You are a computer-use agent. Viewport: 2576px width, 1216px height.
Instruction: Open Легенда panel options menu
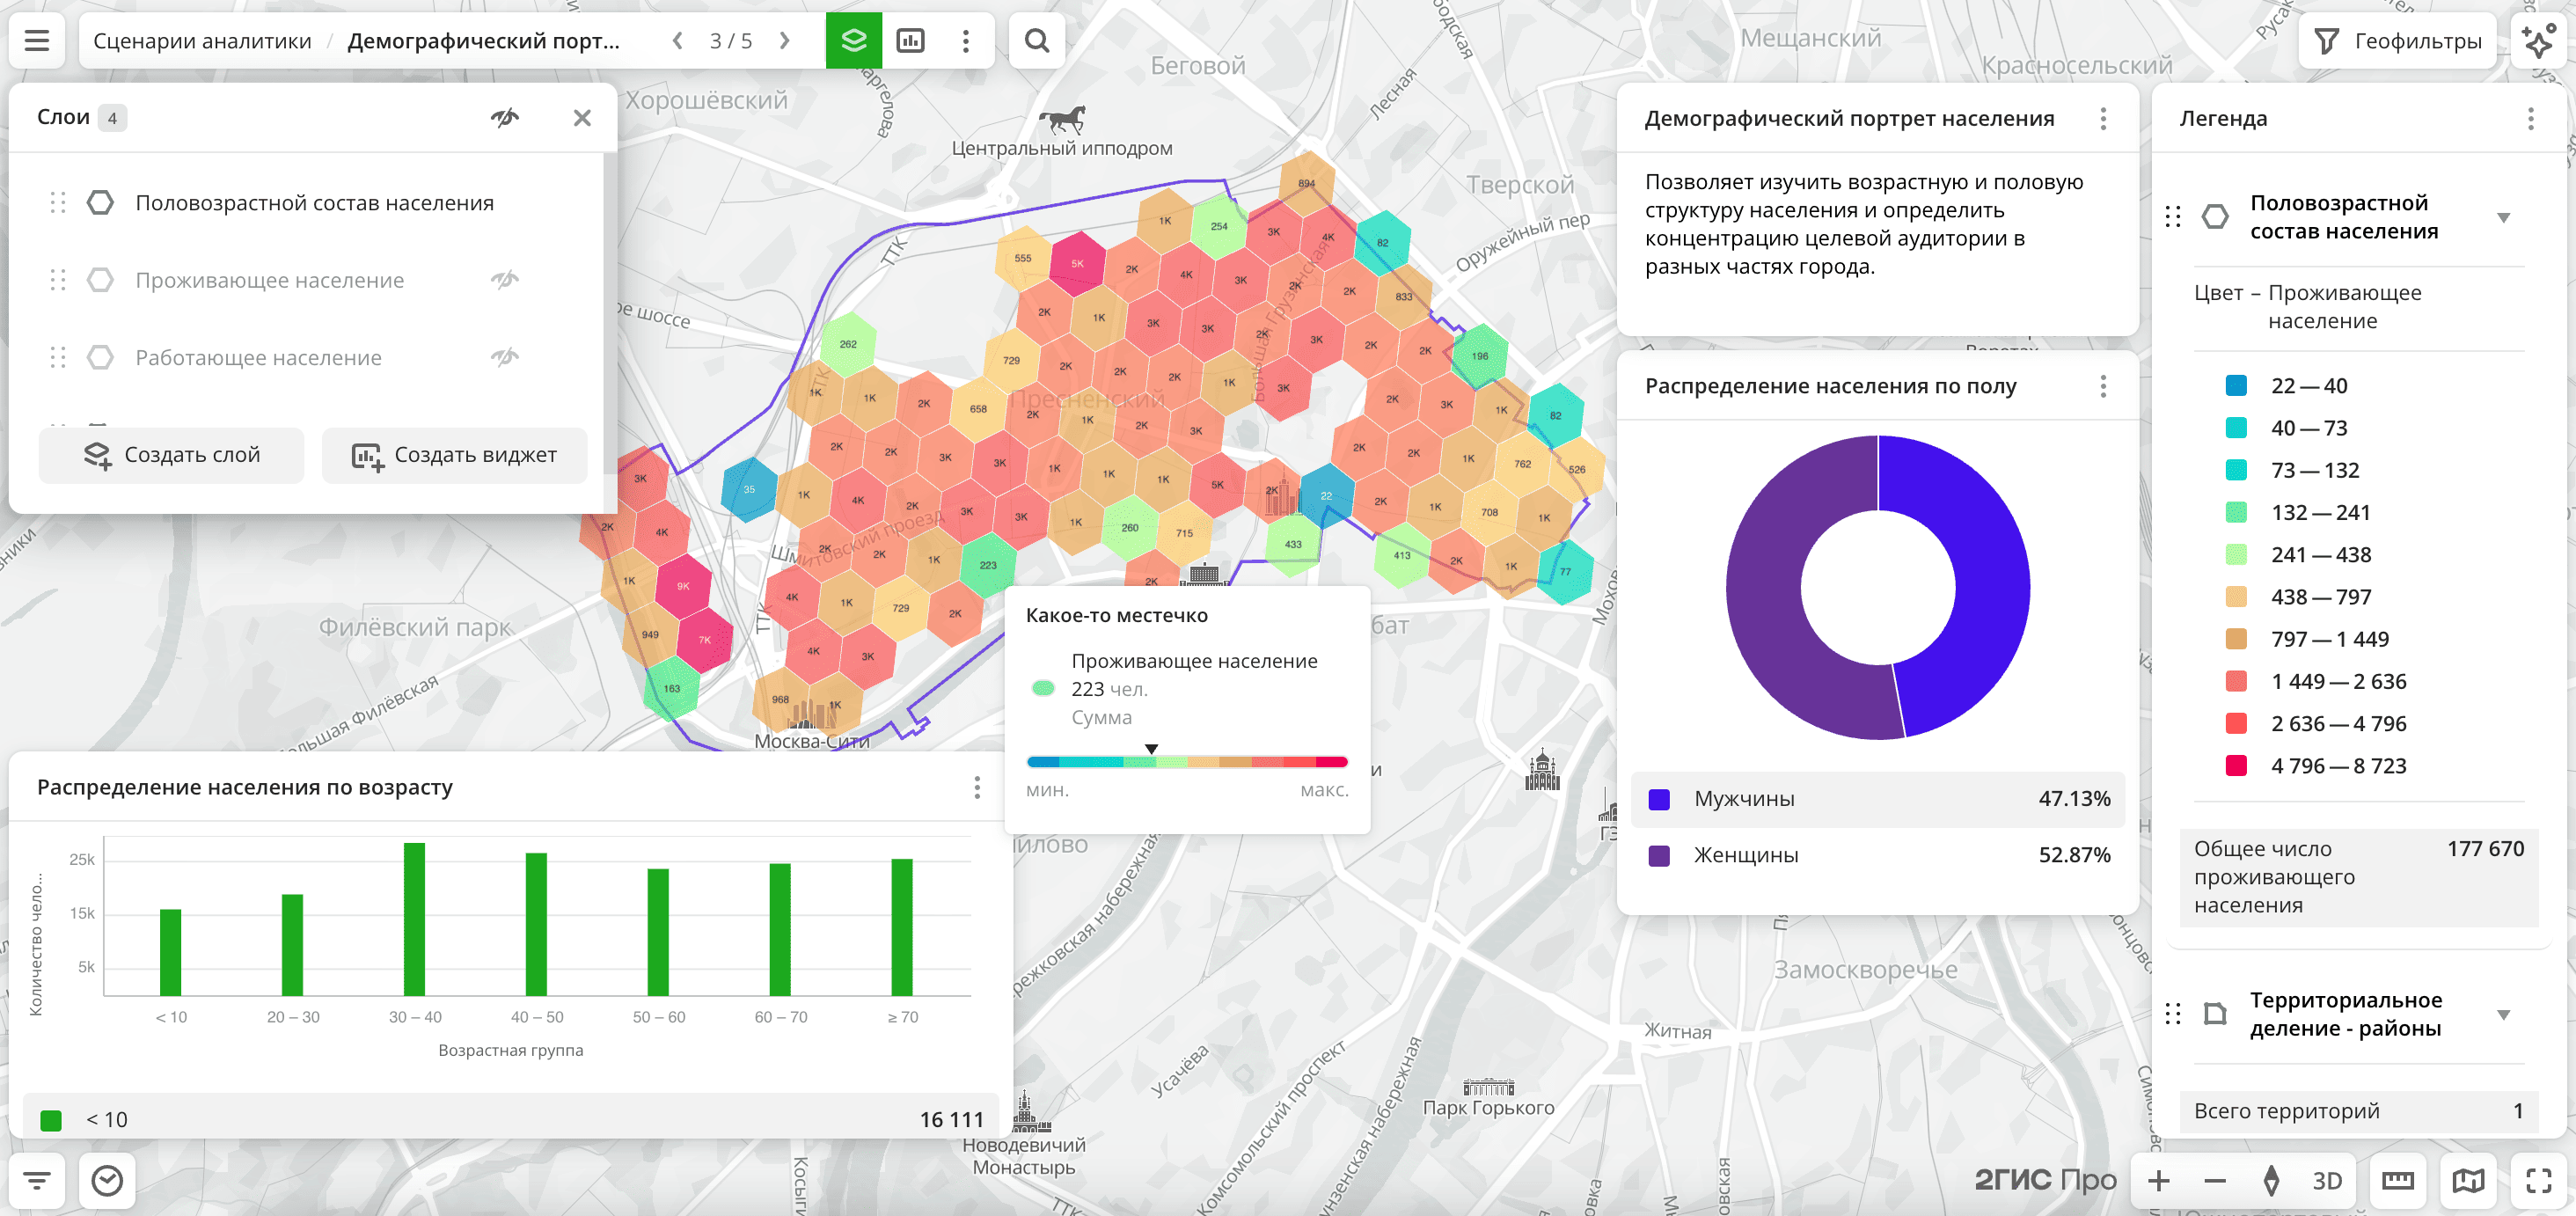coord(2530,119)
